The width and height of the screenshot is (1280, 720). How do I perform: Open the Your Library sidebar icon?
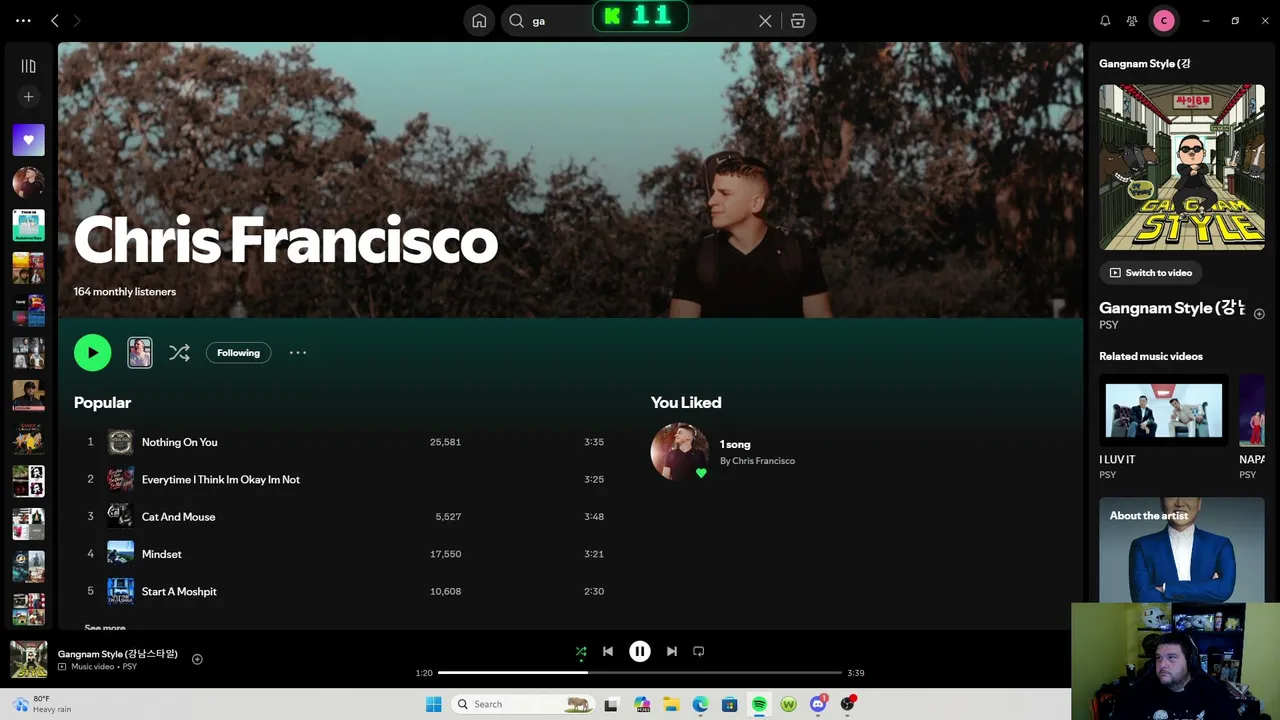[28, 66]
